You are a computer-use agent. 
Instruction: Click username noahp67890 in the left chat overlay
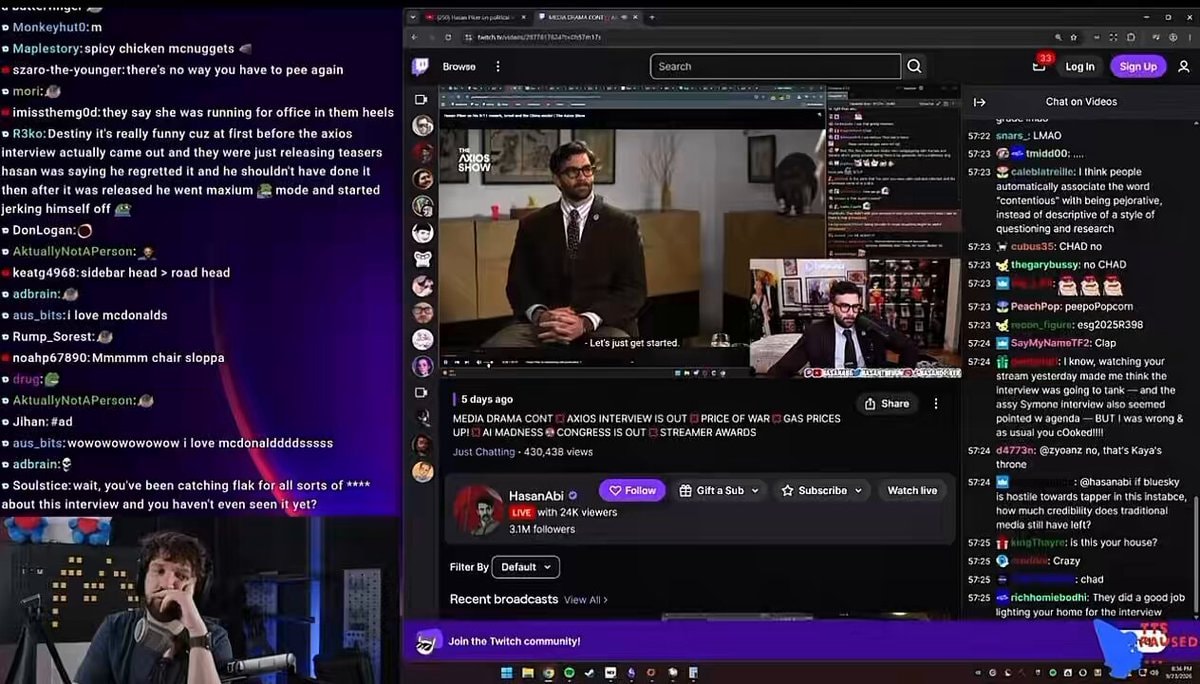50,357
